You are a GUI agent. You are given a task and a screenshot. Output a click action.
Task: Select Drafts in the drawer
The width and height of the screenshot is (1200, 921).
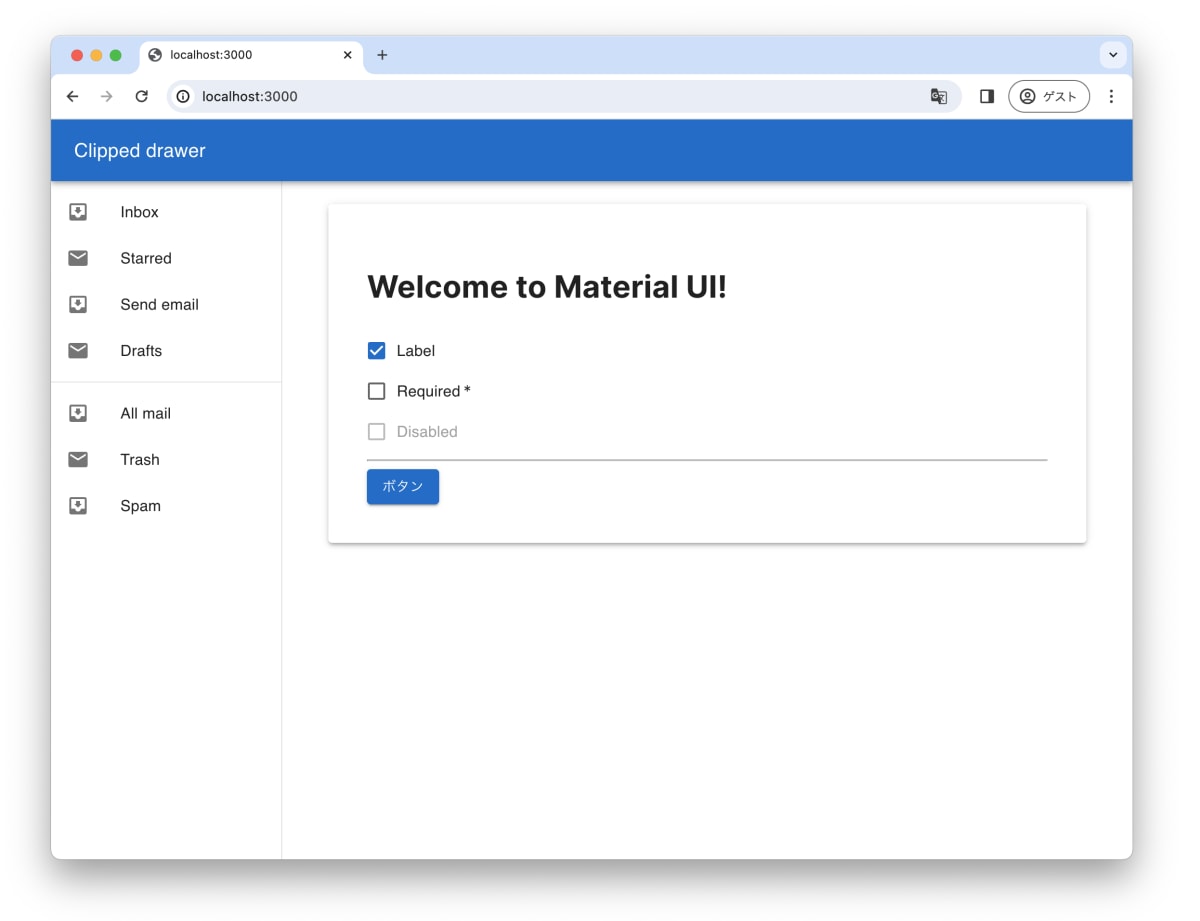pyautogui.click(x=166, y=350)
